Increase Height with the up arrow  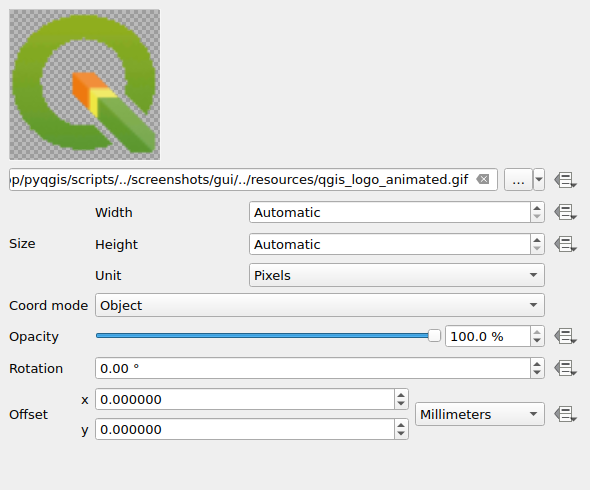[537, 239]
